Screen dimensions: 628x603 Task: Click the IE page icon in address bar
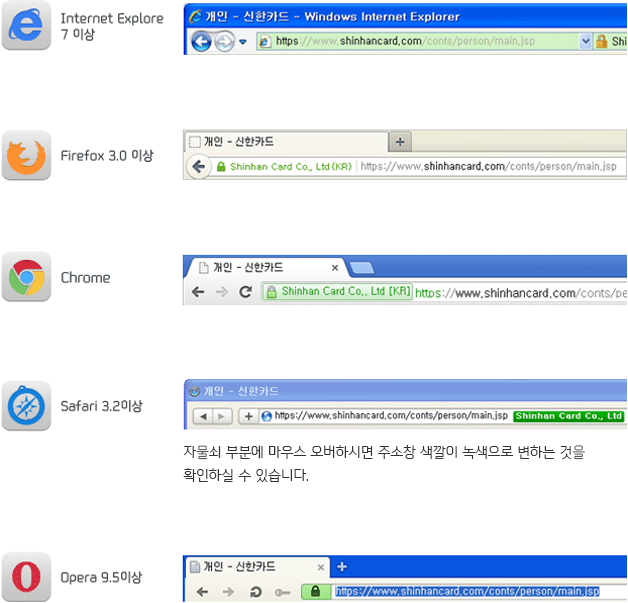tap(264, 42)
